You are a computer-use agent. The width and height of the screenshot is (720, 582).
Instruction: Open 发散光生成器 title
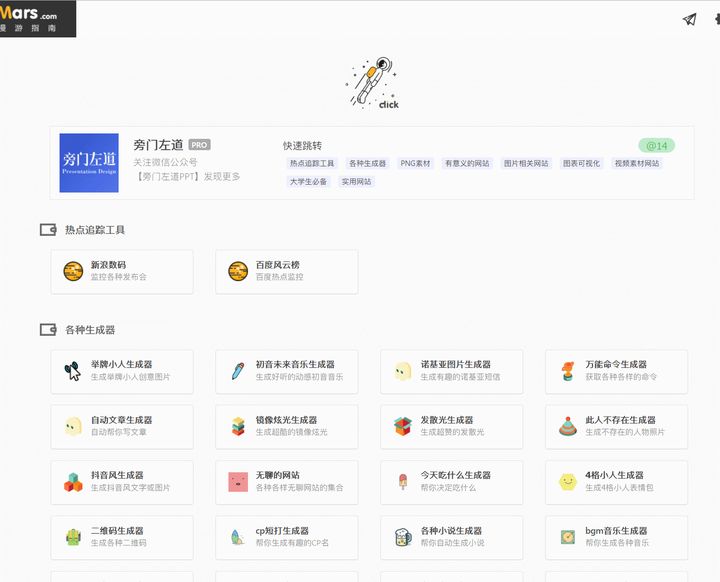(x=447, y=420)
